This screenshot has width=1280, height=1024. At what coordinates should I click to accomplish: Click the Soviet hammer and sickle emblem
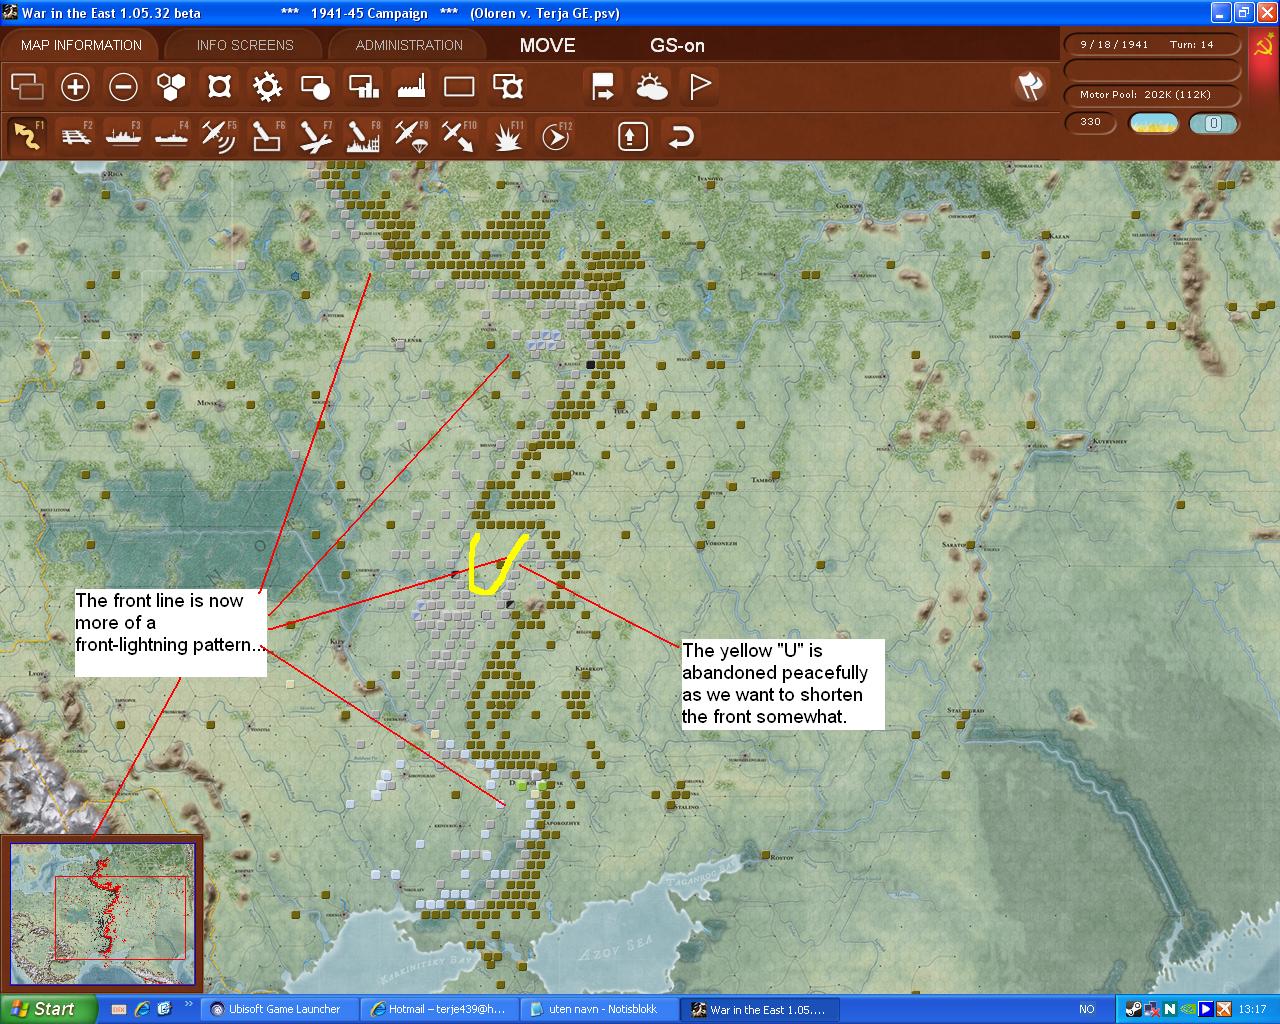point(1265,46)
